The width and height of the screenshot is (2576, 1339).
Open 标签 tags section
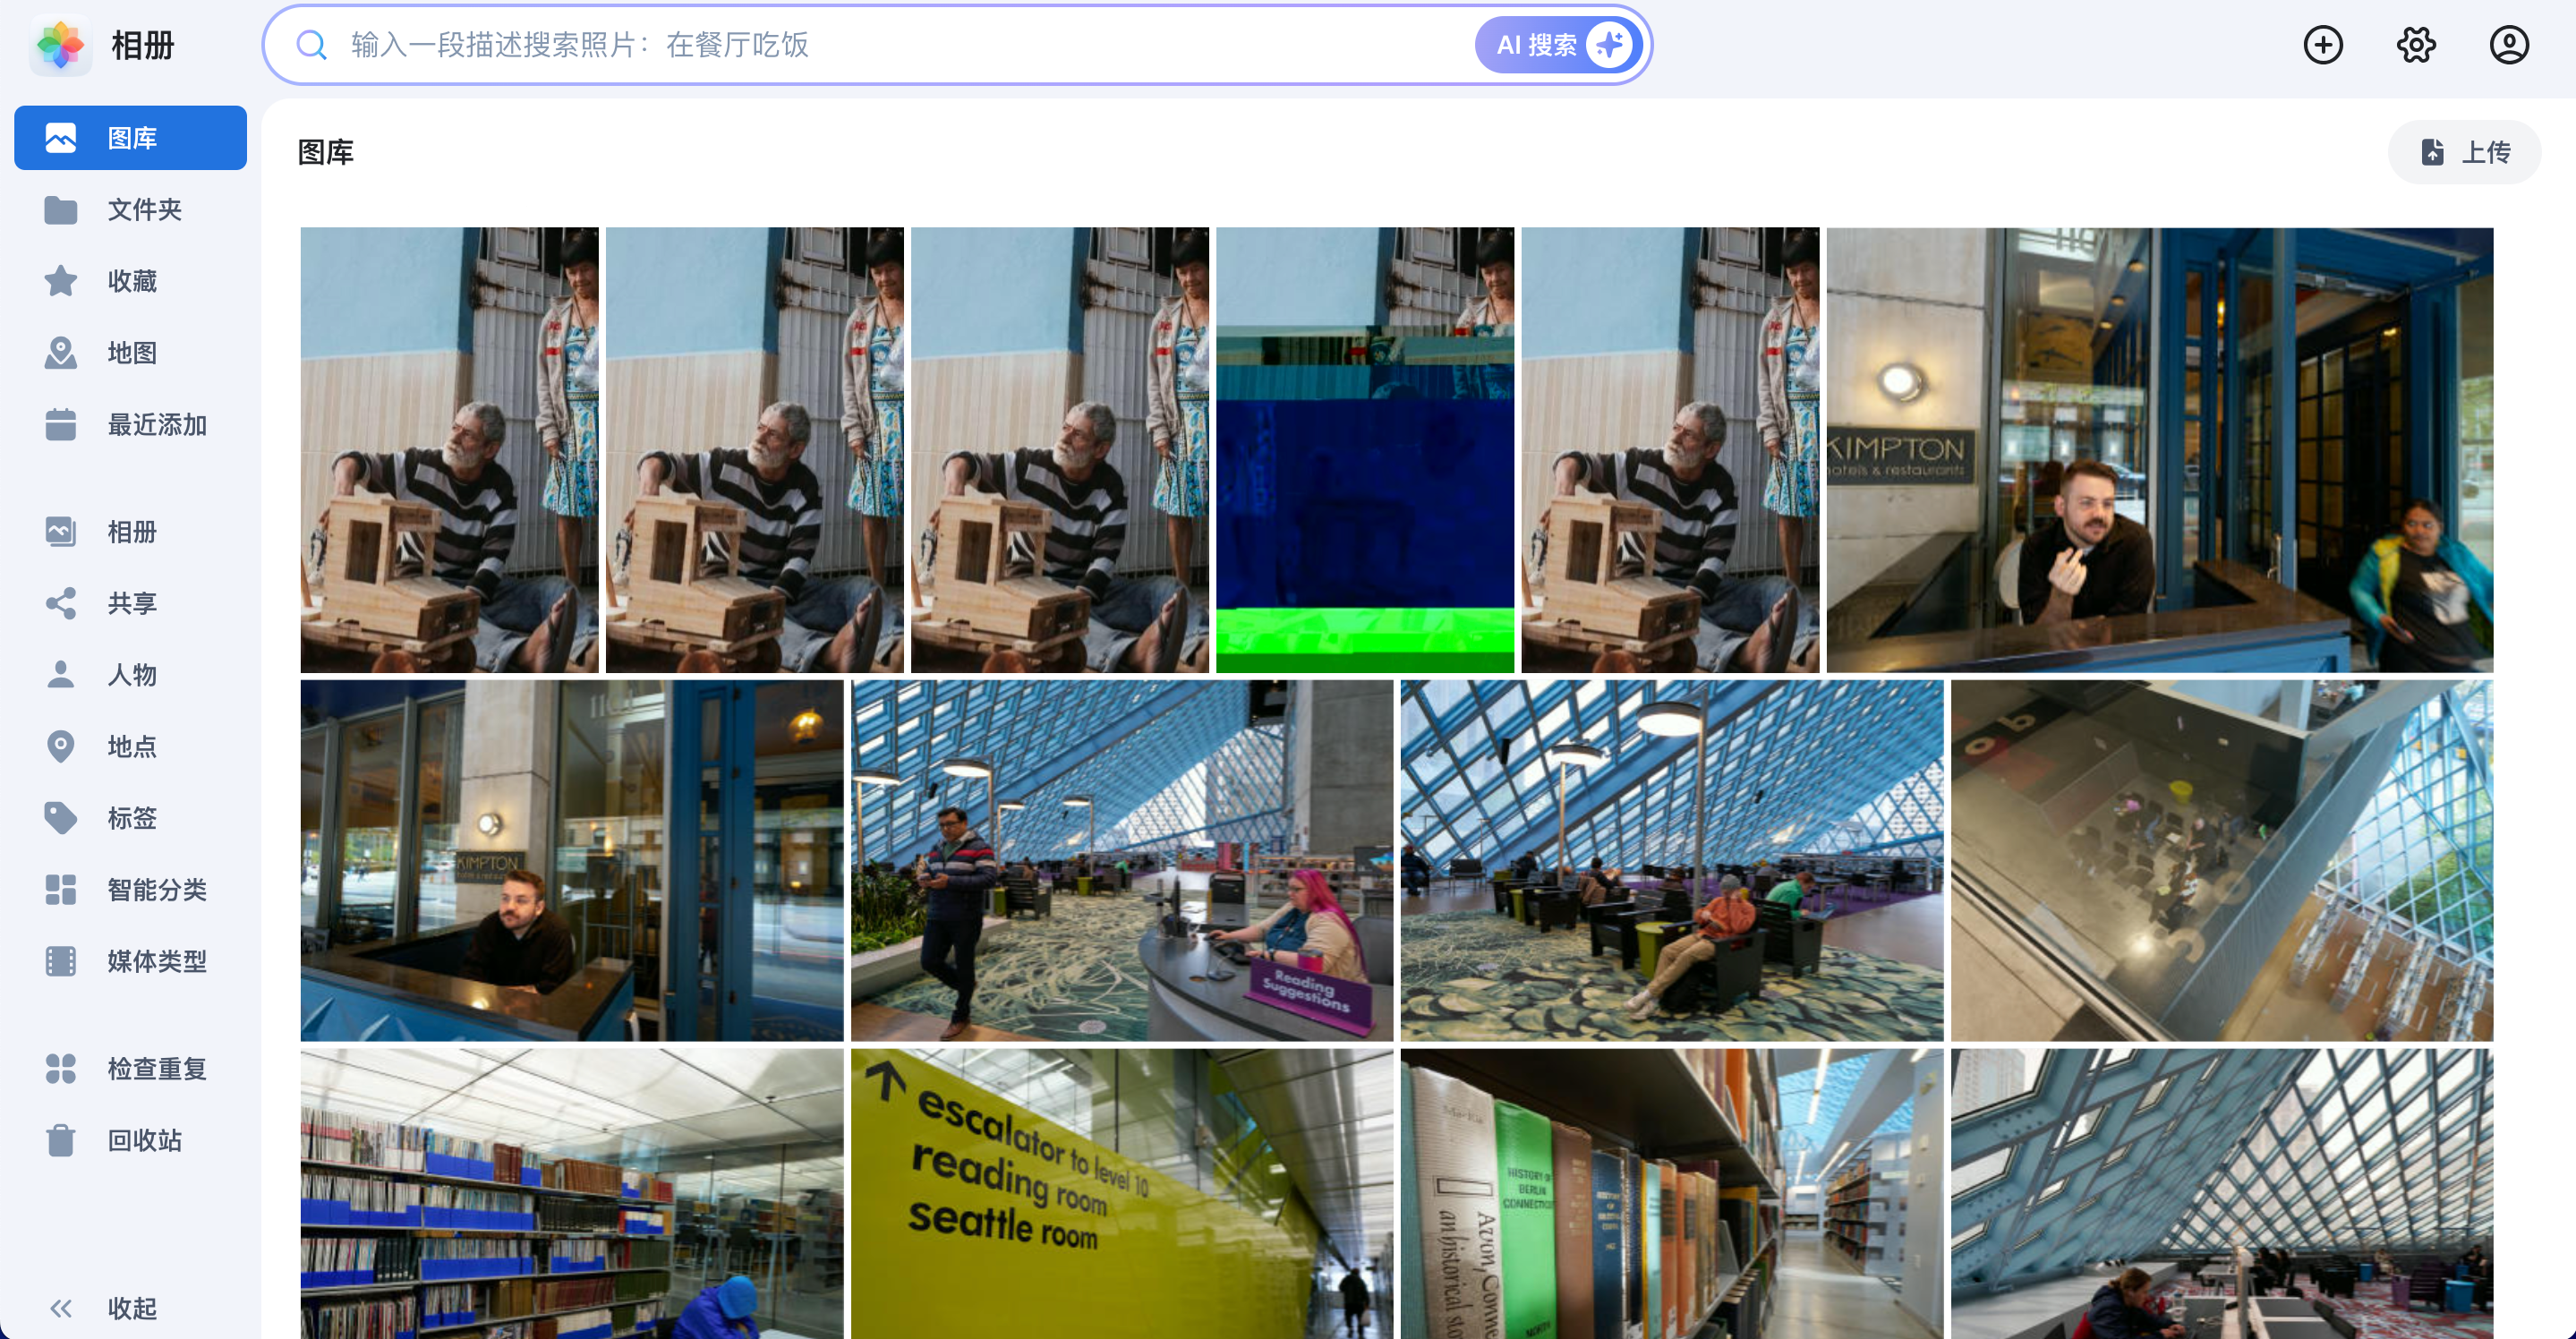(x=130, y=818)
